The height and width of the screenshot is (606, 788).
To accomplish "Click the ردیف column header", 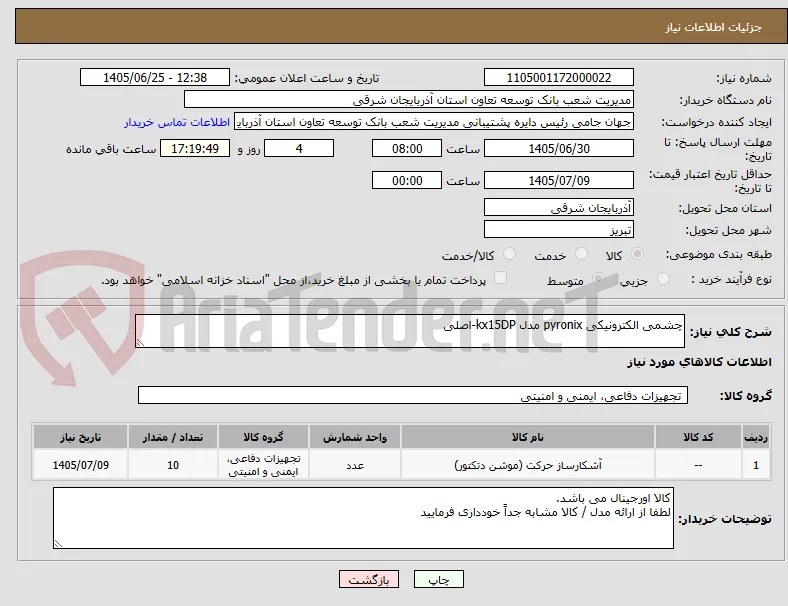I will tap(756, 437).
